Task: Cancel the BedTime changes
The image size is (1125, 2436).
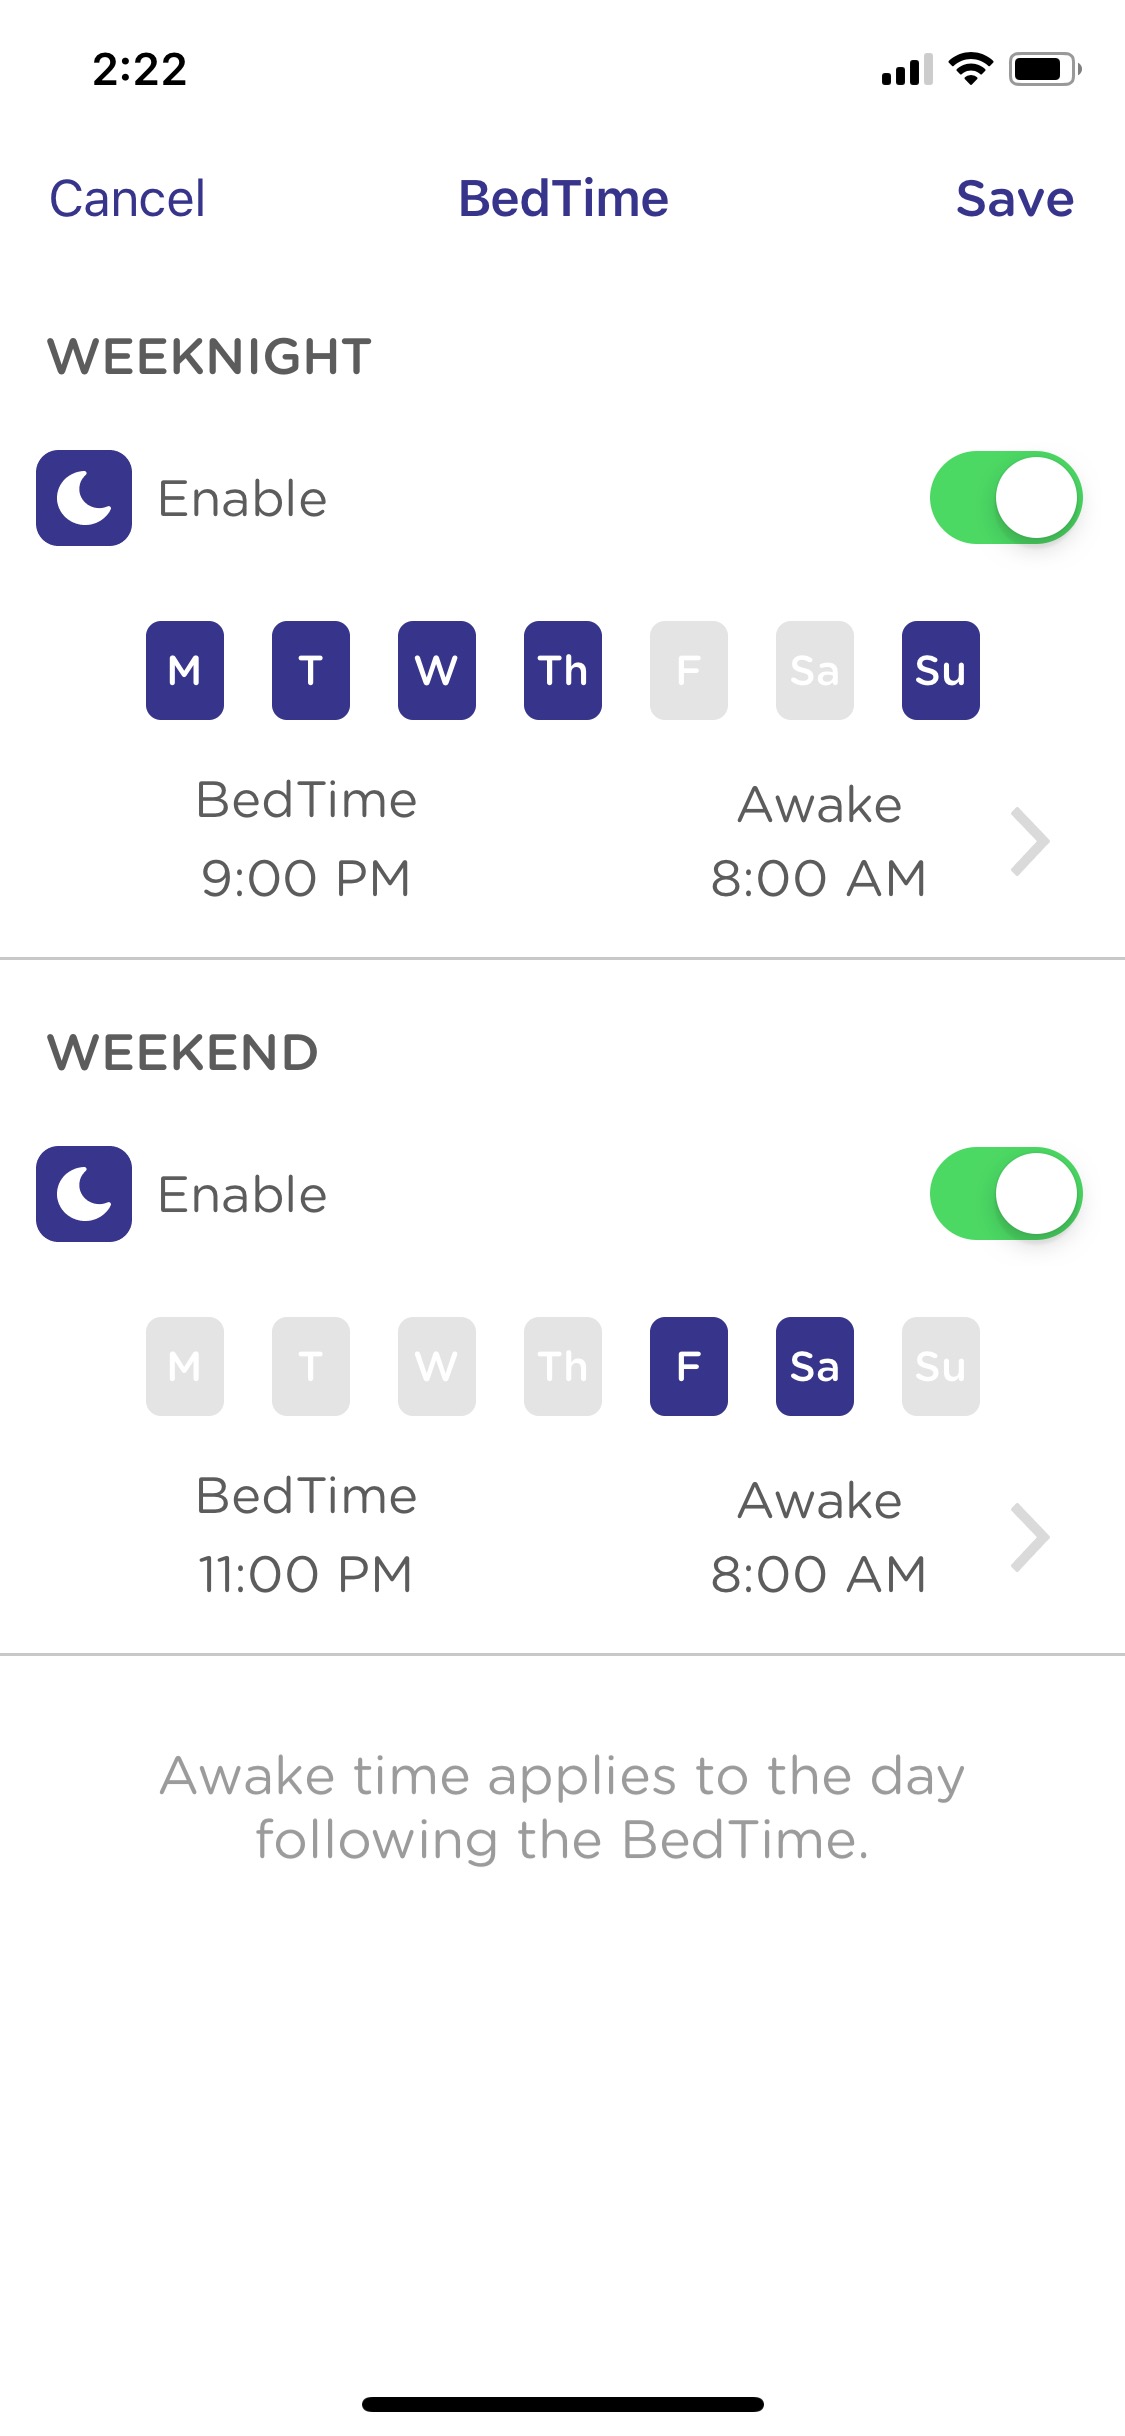Action: 127,198
